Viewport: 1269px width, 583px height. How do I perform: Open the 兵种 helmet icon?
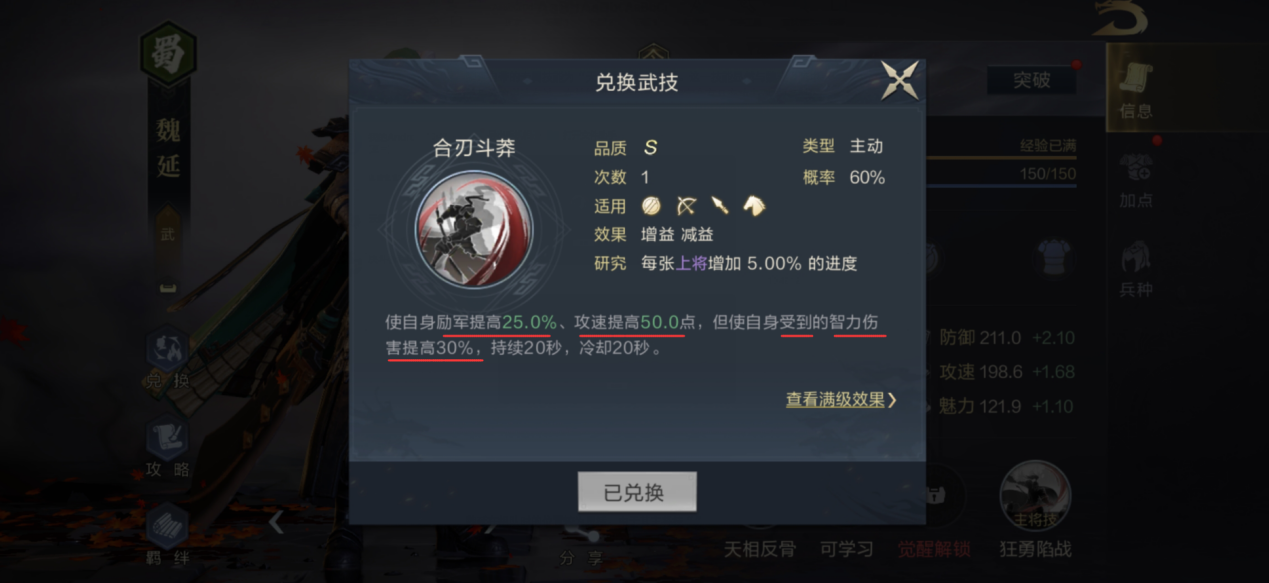1136,269
